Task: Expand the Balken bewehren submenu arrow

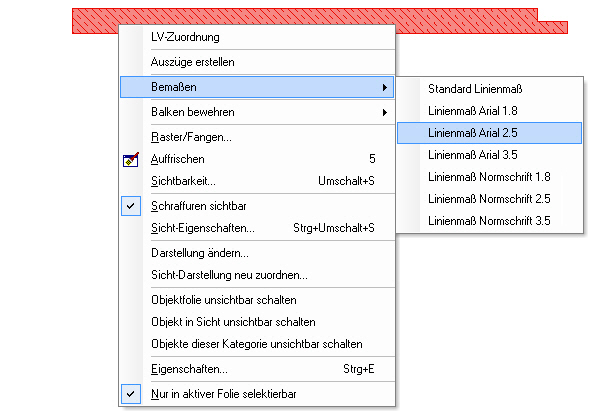Action: coord(385,112)
